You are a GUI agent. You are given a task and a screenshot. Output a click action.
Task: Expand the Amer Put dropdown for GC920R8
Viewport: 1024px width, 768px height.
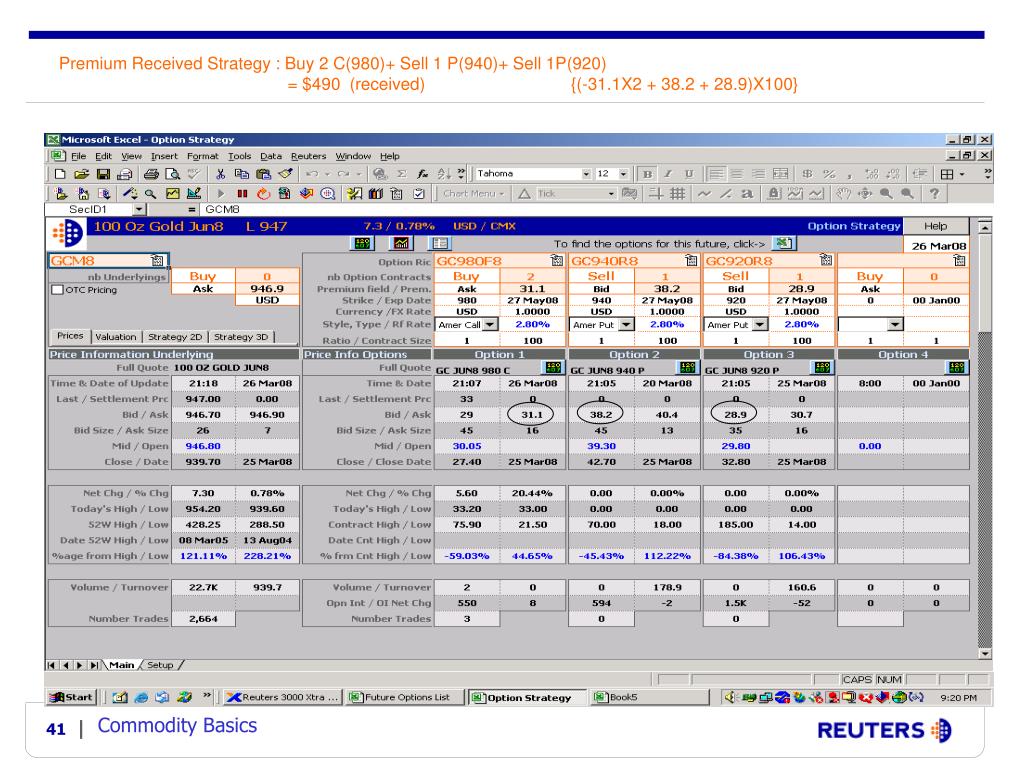(760, 325)
